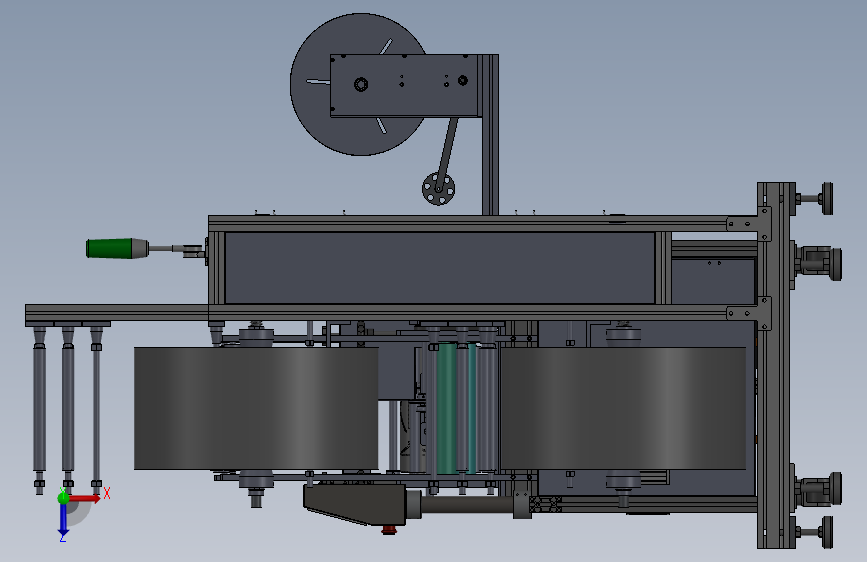The height and width of the screenshot is (562, 867).
Task: Select the green roller between the drums
Action: click(446, 408)
